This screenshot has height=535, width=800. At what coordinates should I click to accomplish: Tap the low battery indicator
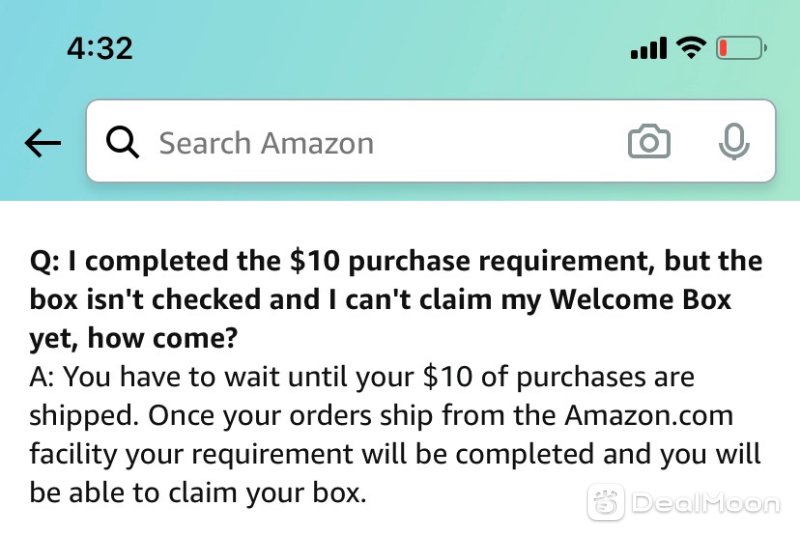click(741, 48)
